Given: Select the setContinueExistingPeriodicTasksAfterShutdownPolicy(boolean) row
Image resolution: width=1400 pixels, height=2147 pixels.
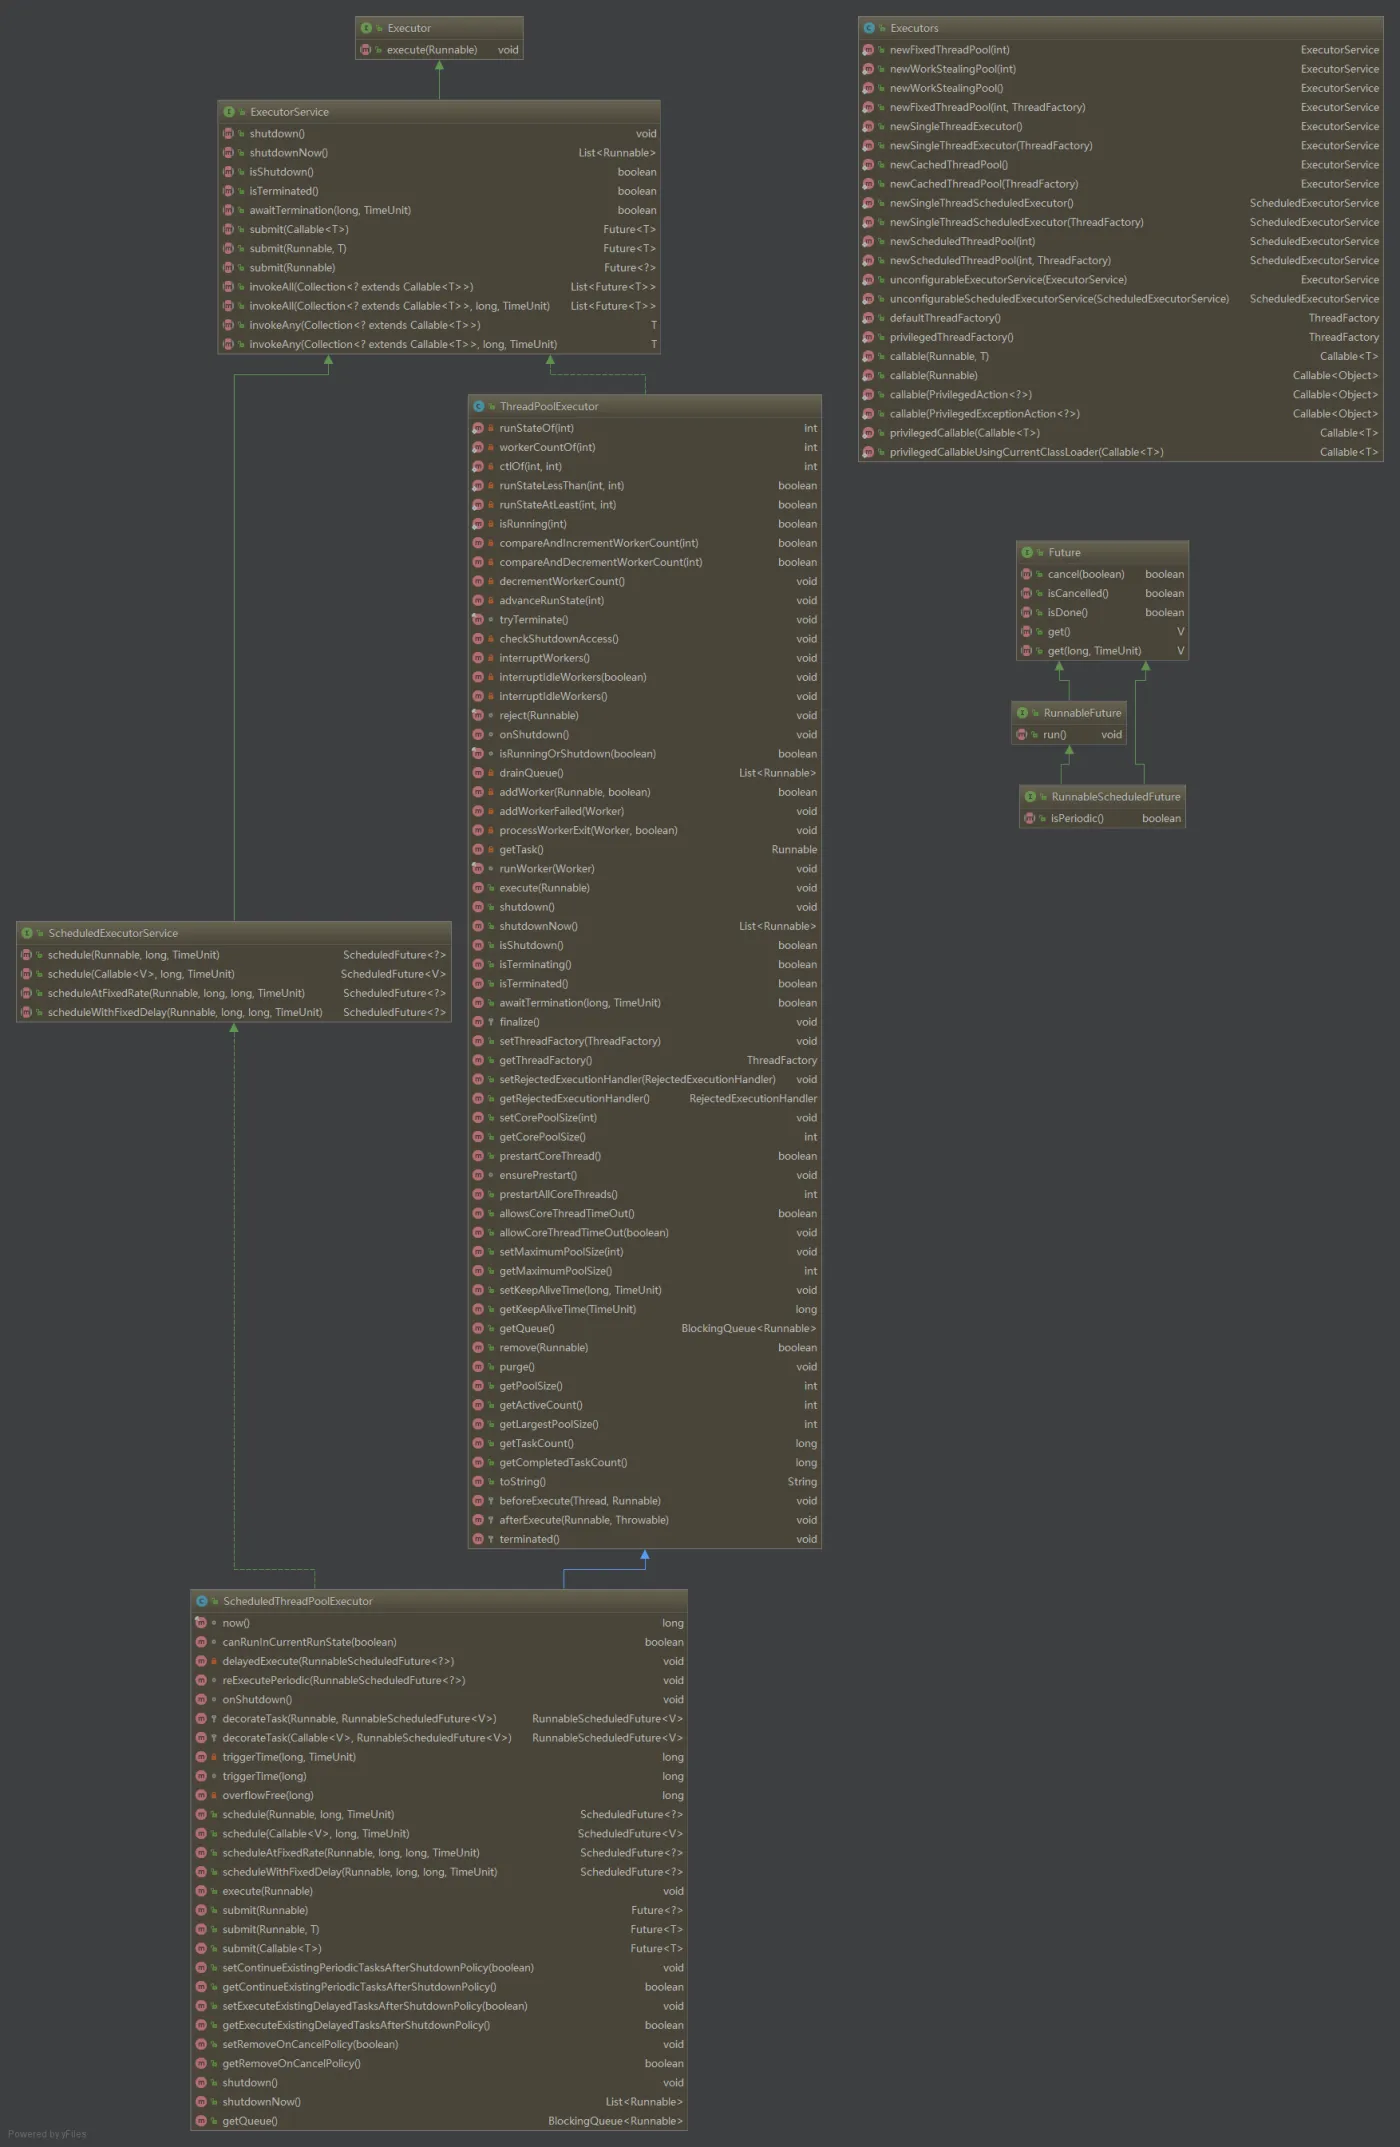Looking at the screenshot, I should (x=439, y=1968).
